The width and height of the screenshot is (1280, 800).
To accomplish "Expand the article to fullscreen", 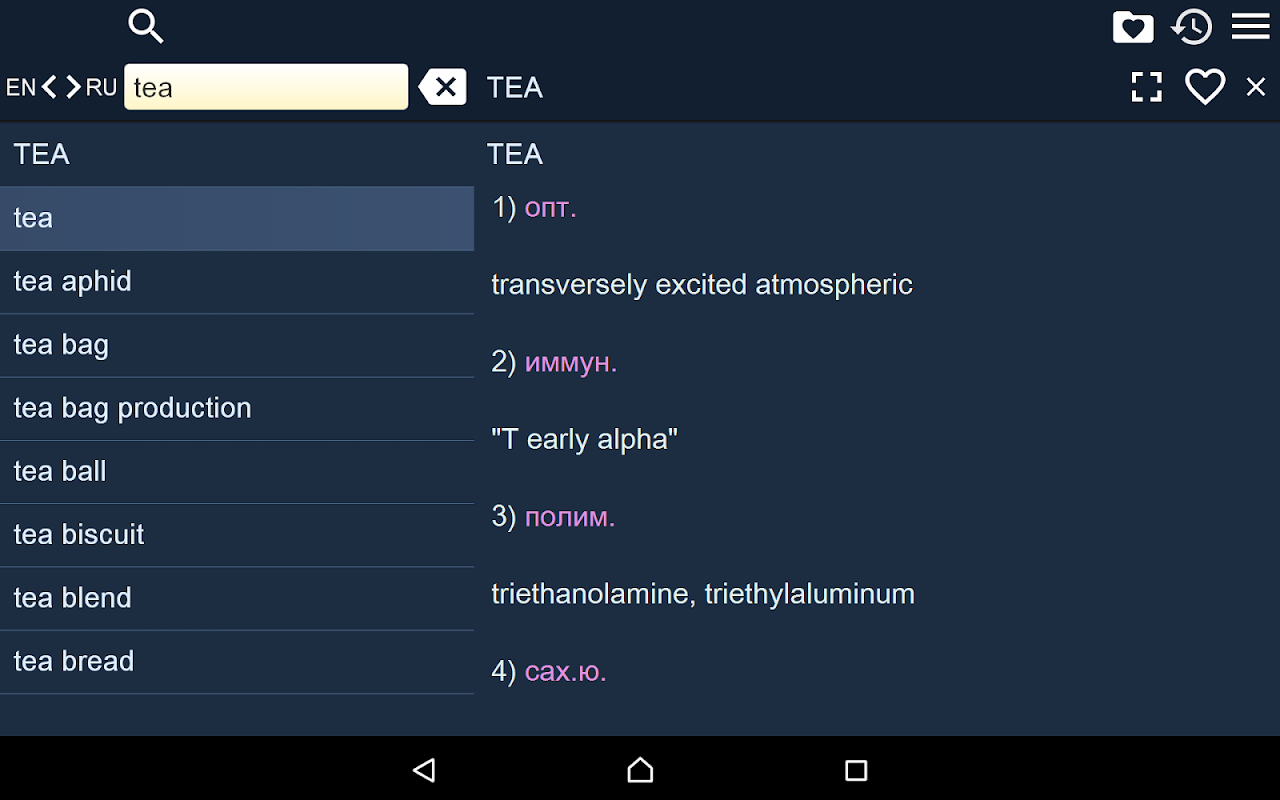I will [1147, 87].
